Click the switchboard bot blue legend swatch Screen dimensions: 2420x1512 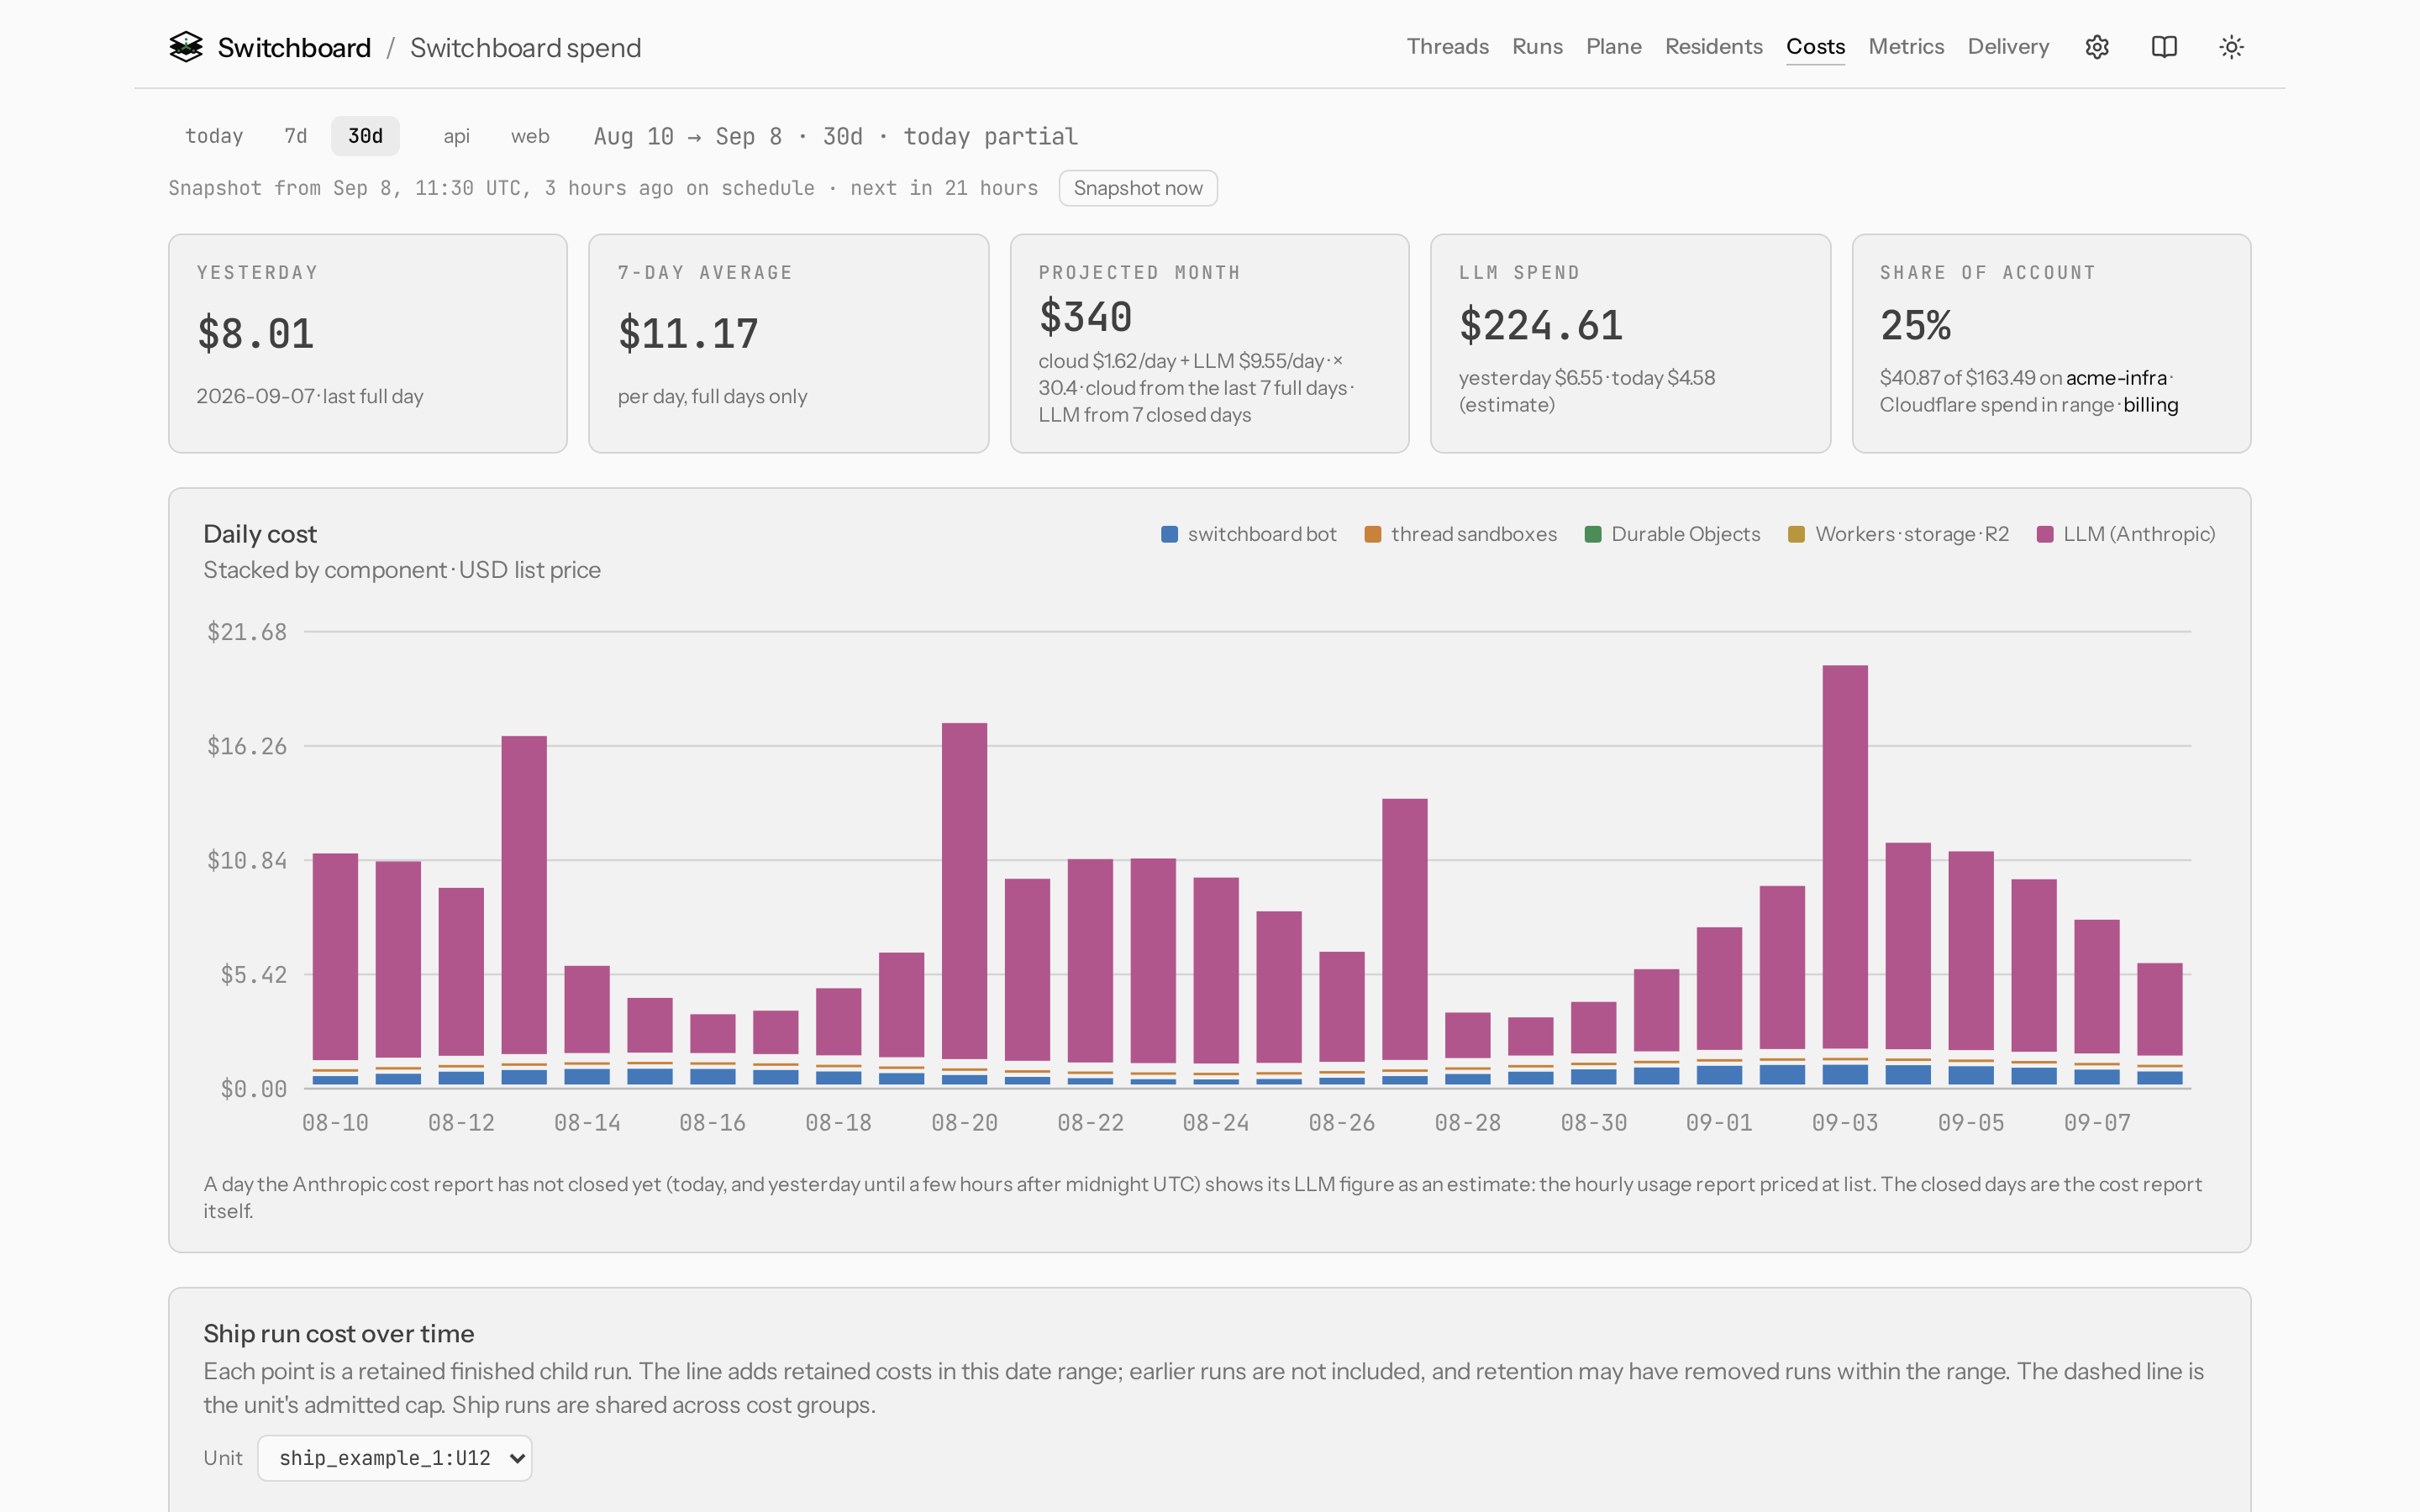tap(1169, 534)
